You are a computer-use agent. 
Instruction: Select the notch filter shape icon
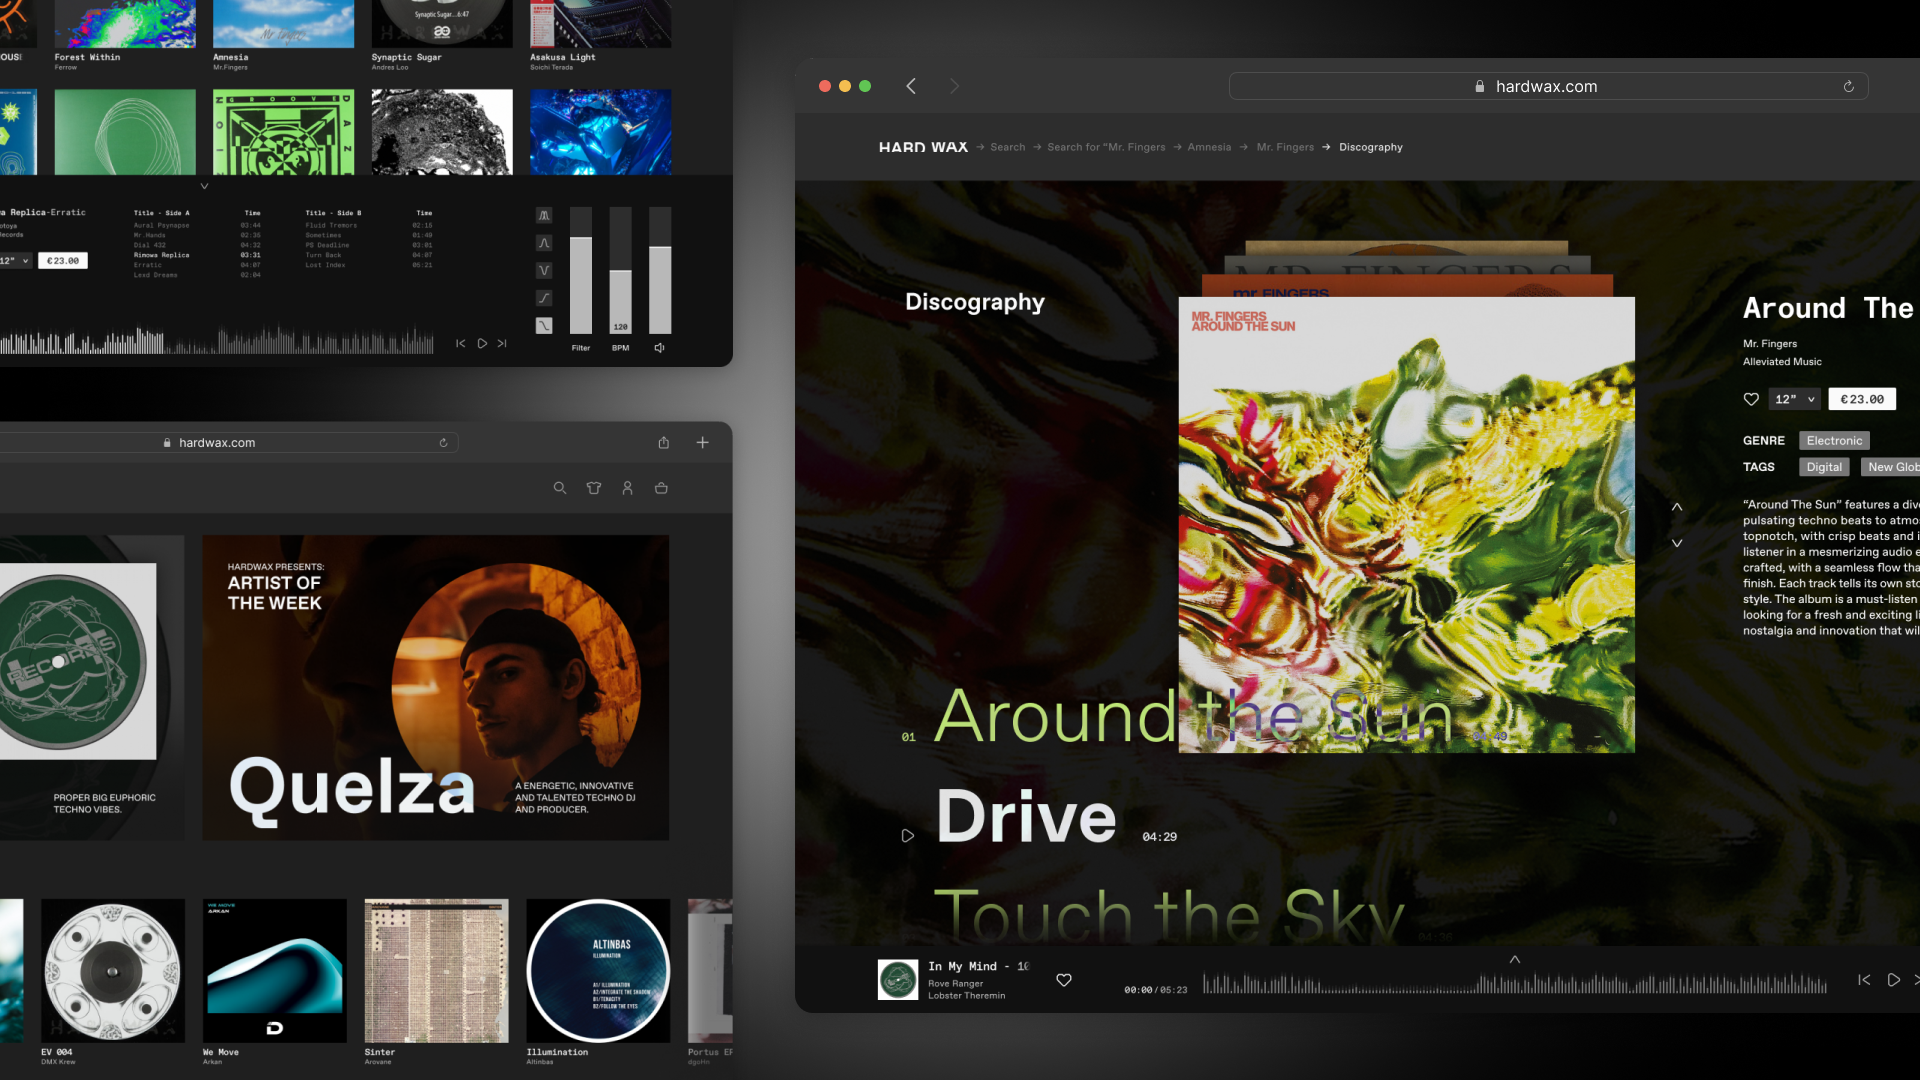(x=544, y=270)
